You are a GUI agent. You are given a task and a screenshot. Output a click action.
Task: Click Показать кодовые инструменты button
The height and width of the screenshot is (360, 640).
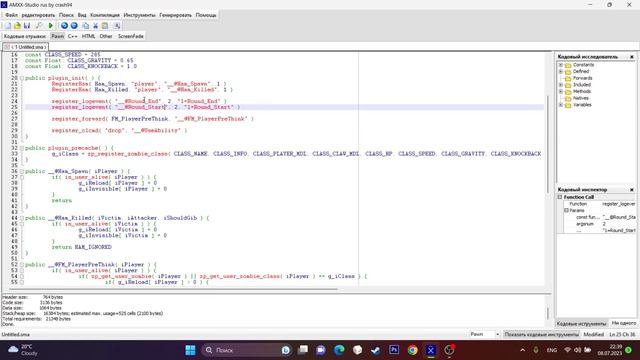click(x=541, y=334)
